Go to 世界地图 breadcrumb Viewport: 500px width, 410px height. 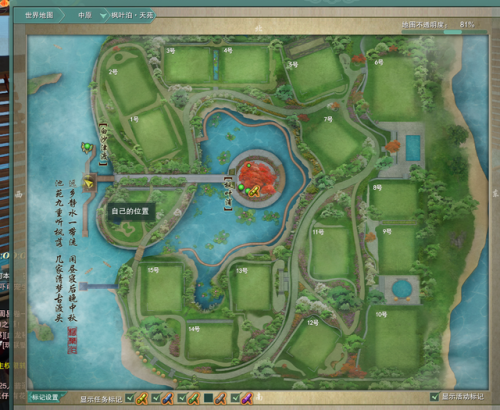pos(39,15)
